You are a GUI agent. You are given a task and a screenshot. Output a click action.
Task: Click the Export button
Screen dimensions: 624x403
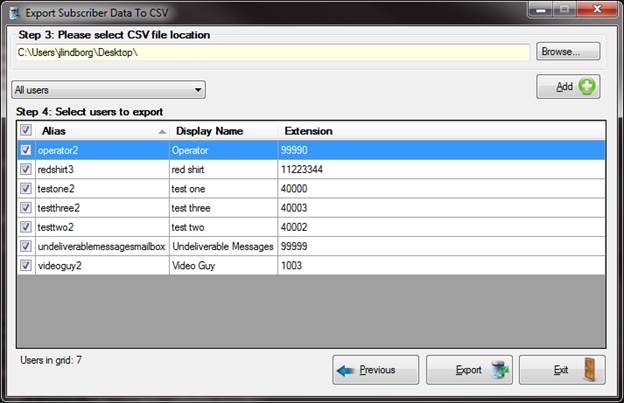(469, 370)
